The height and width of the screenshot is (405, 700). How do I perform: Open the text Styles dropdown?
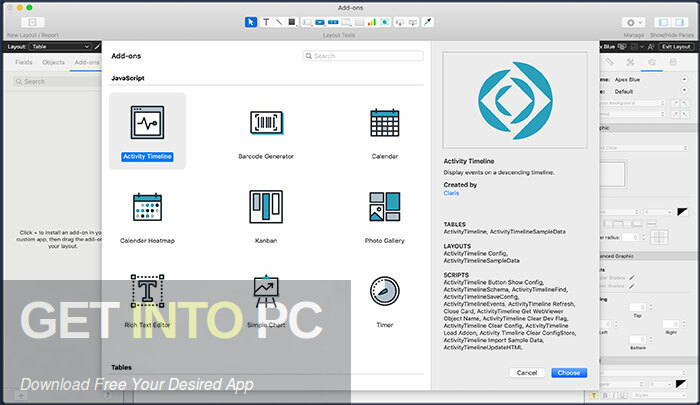coord(658,395)
